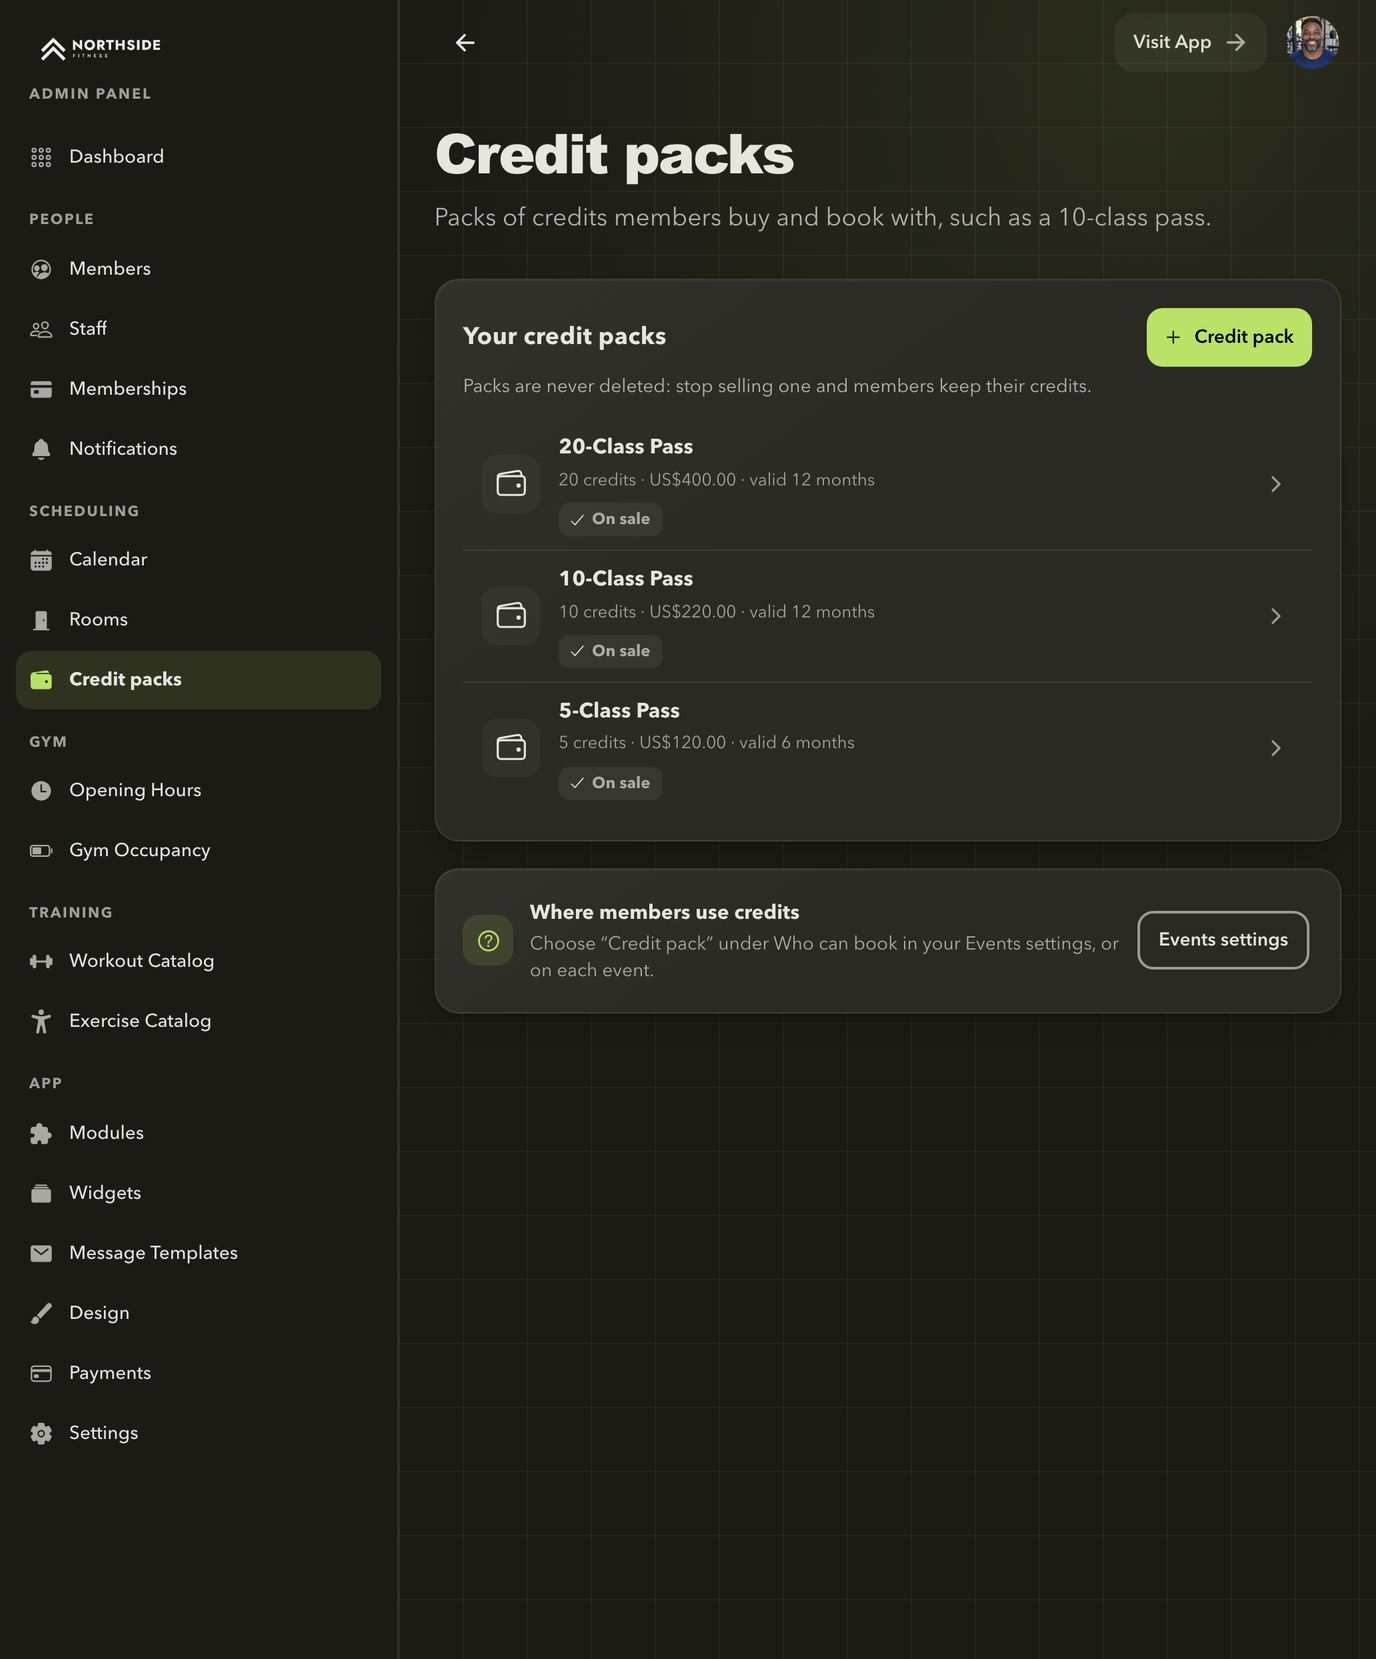Open Message Templates in the sidebar
1376x1659 pixels.
tap(198, 1253)
